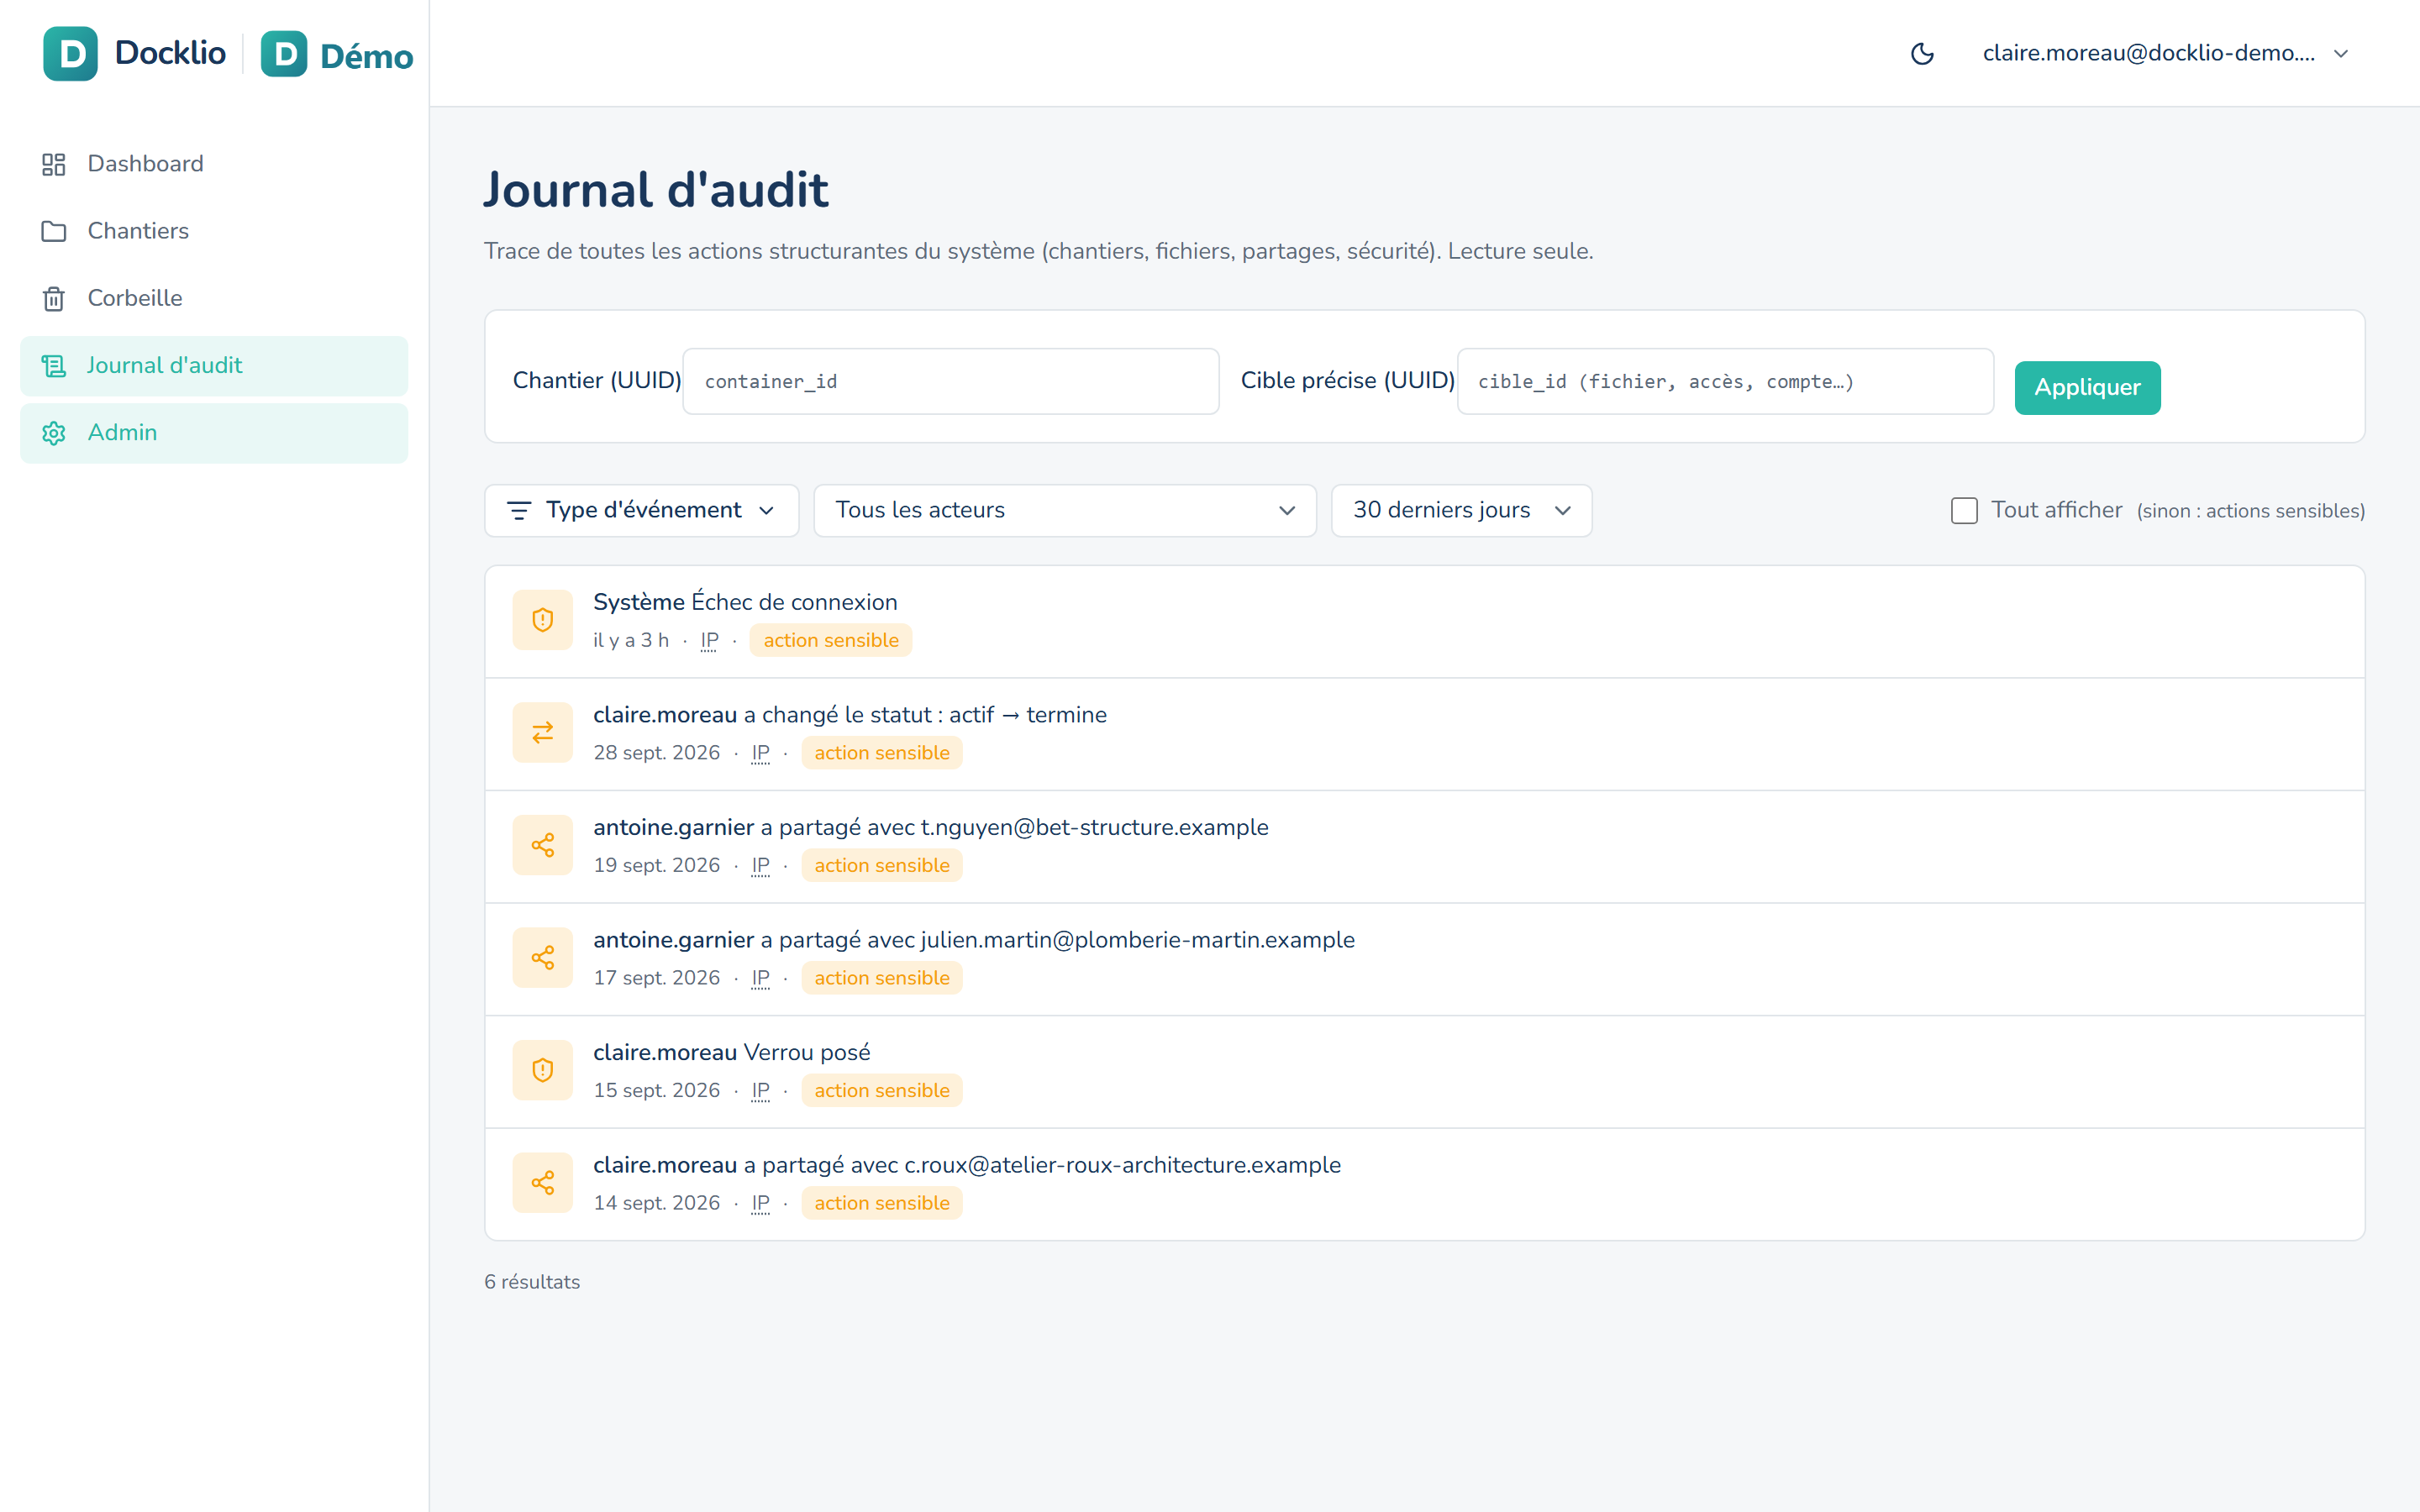Click the Chantiers folder icon
Image resolution: width=2420 pixels, height=1512 pixels.
[54, 231]
